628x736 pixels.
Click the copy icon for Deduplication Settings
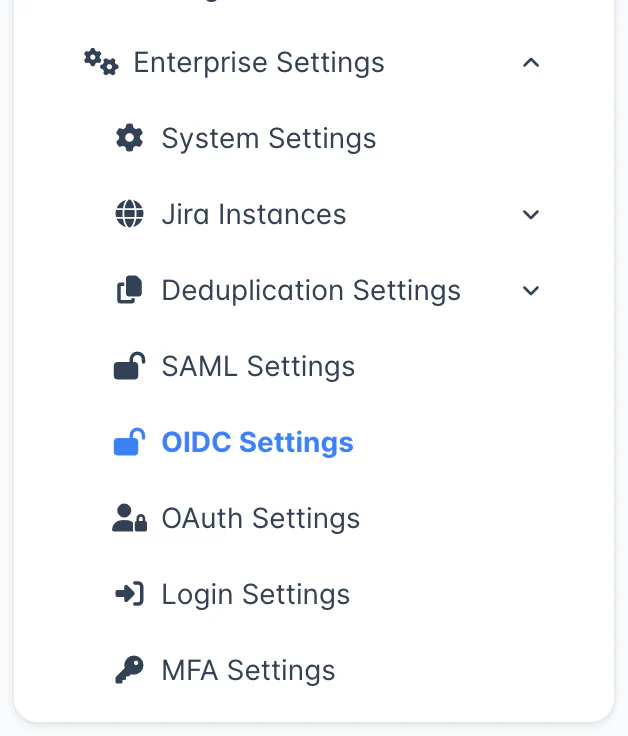[x=129, y=290]
